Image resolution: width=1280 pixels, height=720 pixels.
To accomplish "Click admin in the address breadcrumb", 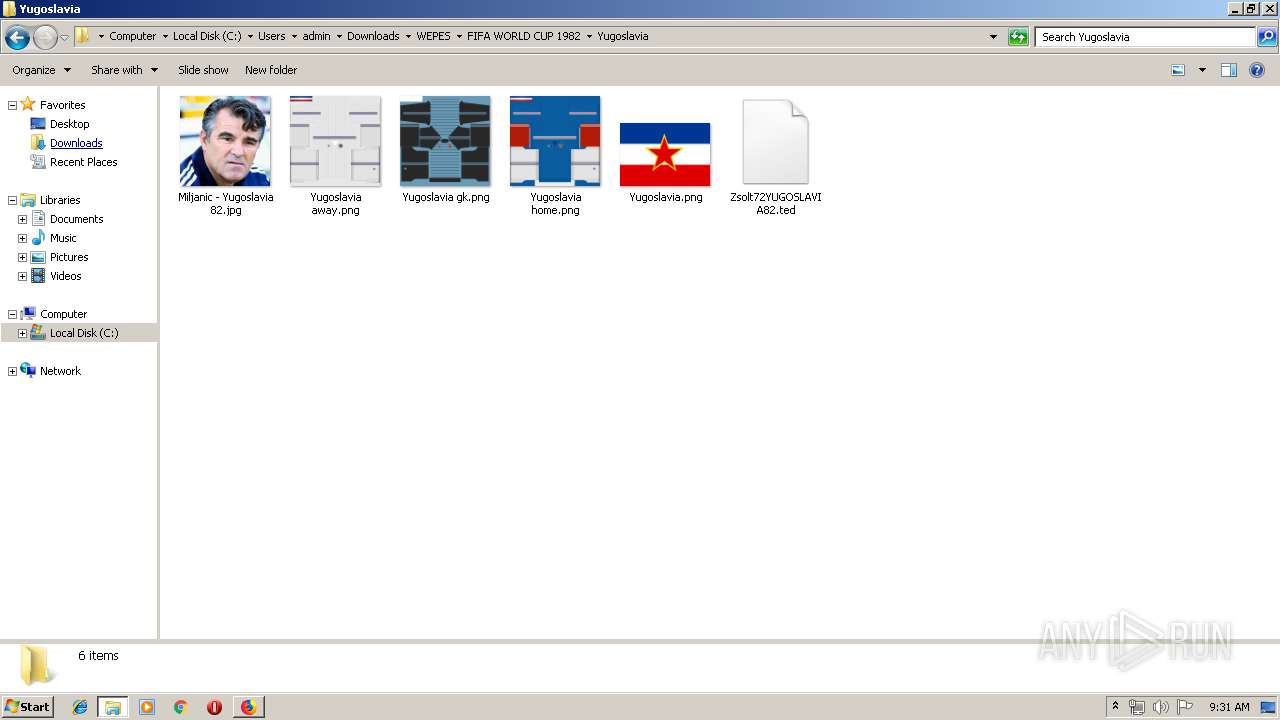I will 316,36.
